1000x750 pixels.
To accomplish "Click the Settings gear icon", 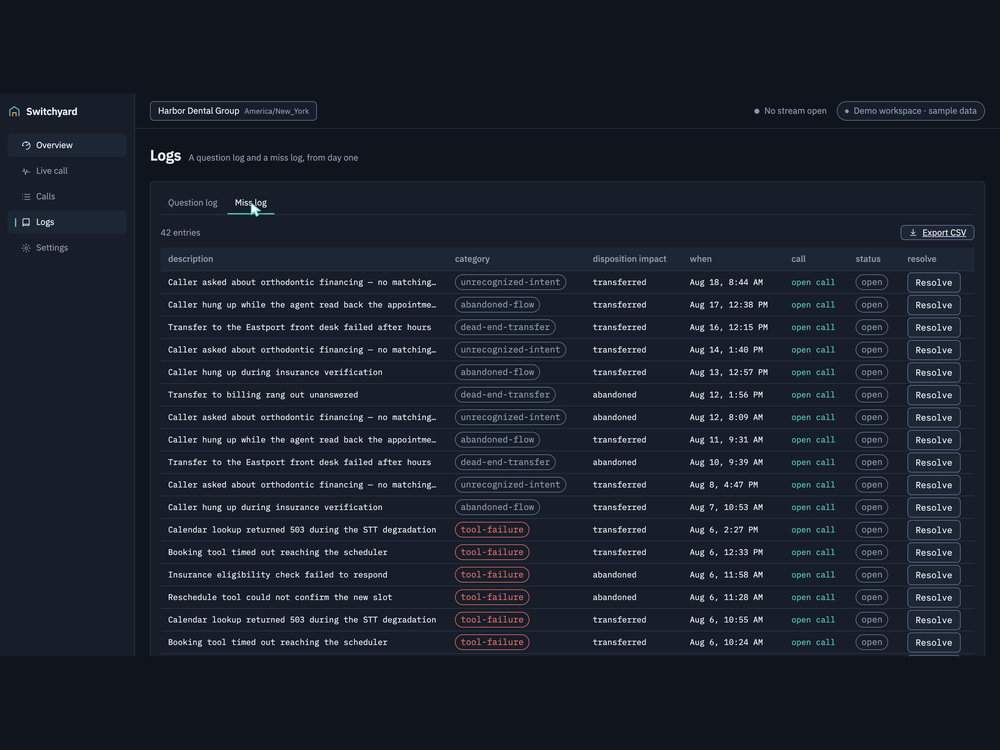I will point(26,247).
